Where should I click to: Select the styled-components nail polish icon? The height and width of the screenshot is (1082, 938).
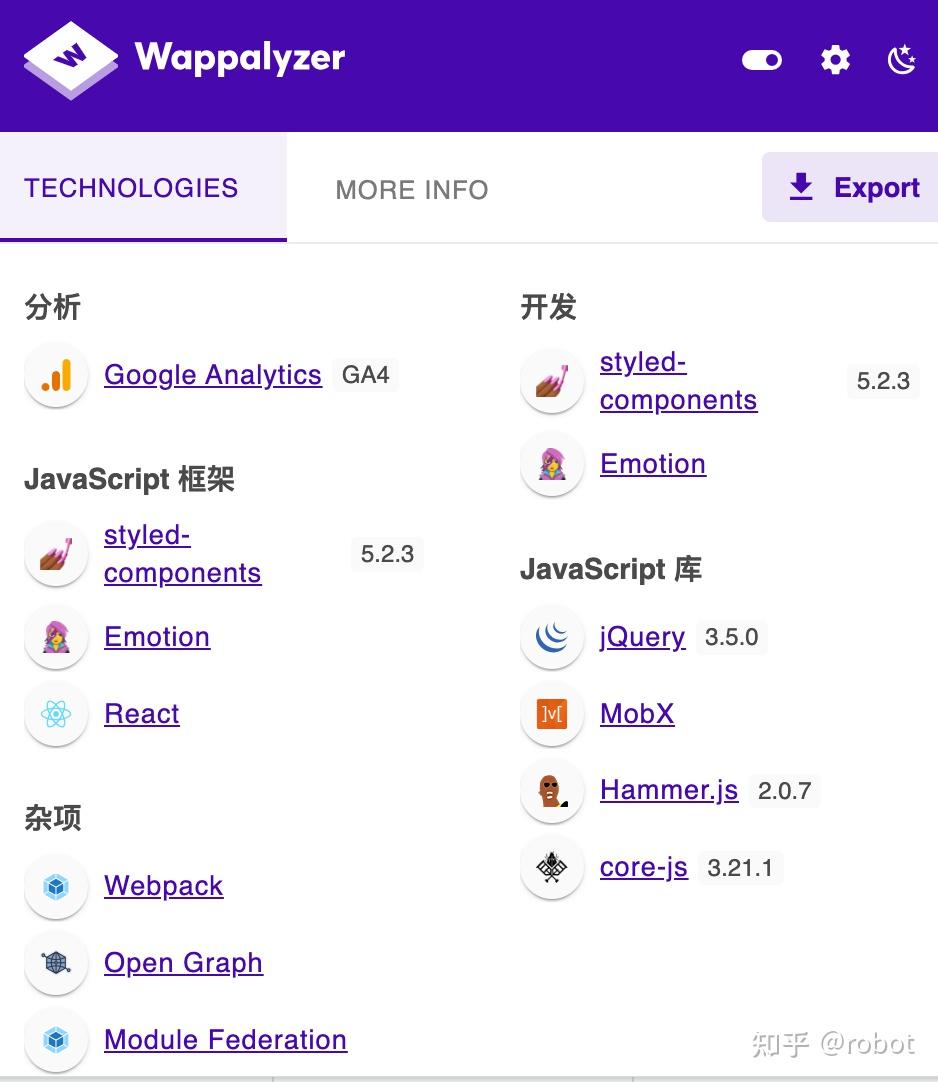[56, 553]
